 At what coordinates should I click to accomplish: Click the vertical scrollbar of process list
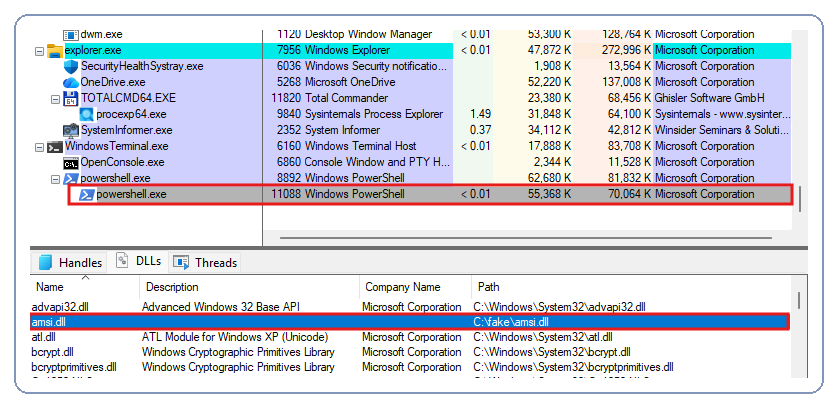tap(800, 199)
